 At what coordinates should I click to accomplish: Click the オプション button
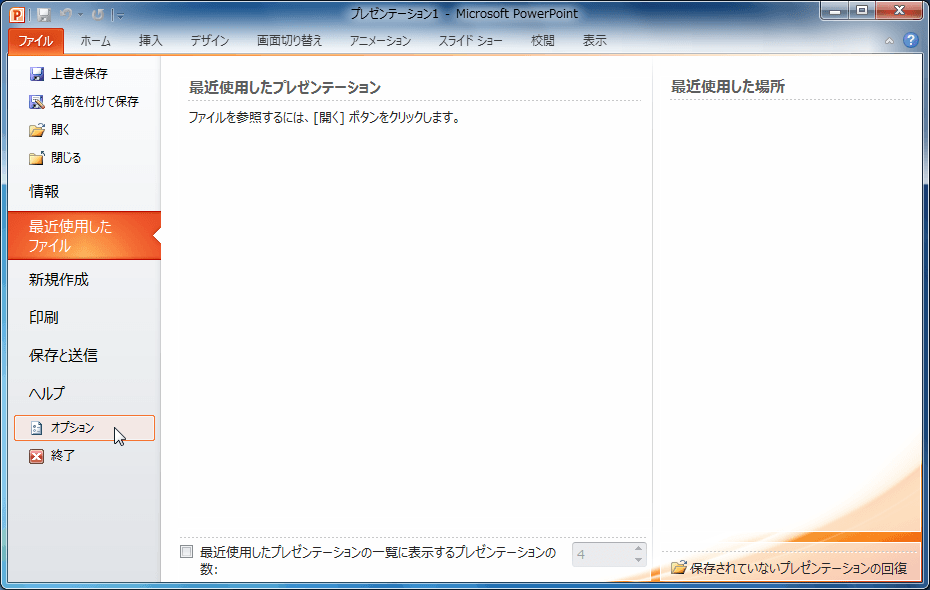(x=84, y=428)
